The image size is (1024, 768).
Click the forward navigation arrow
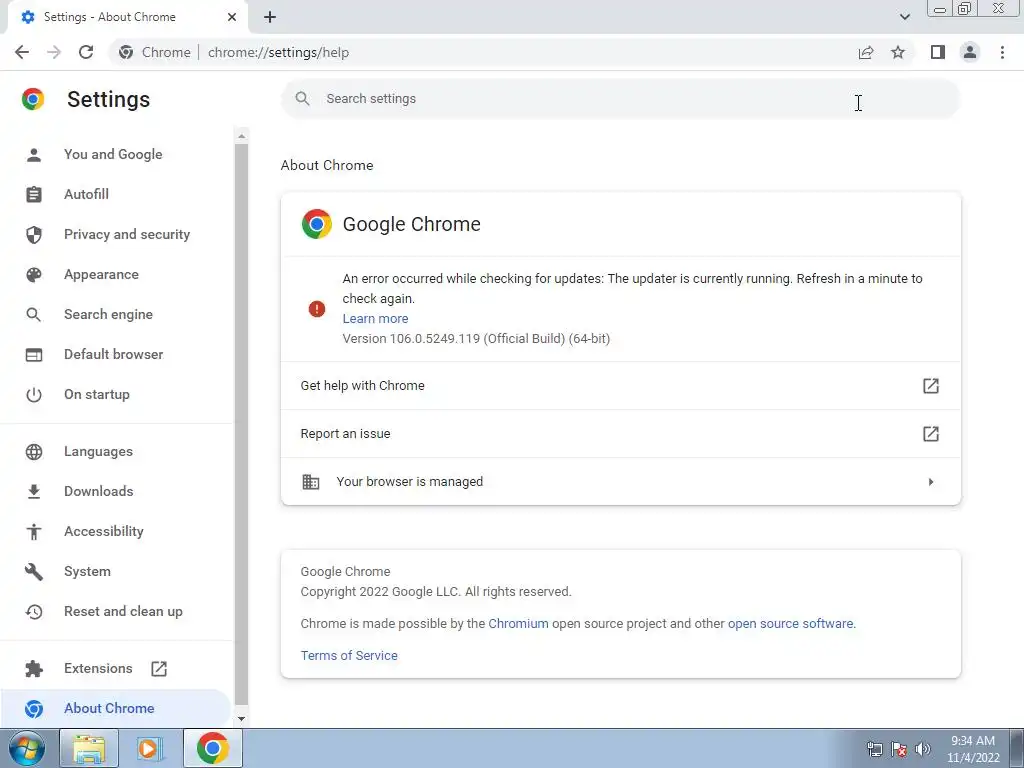pos(54,52)
